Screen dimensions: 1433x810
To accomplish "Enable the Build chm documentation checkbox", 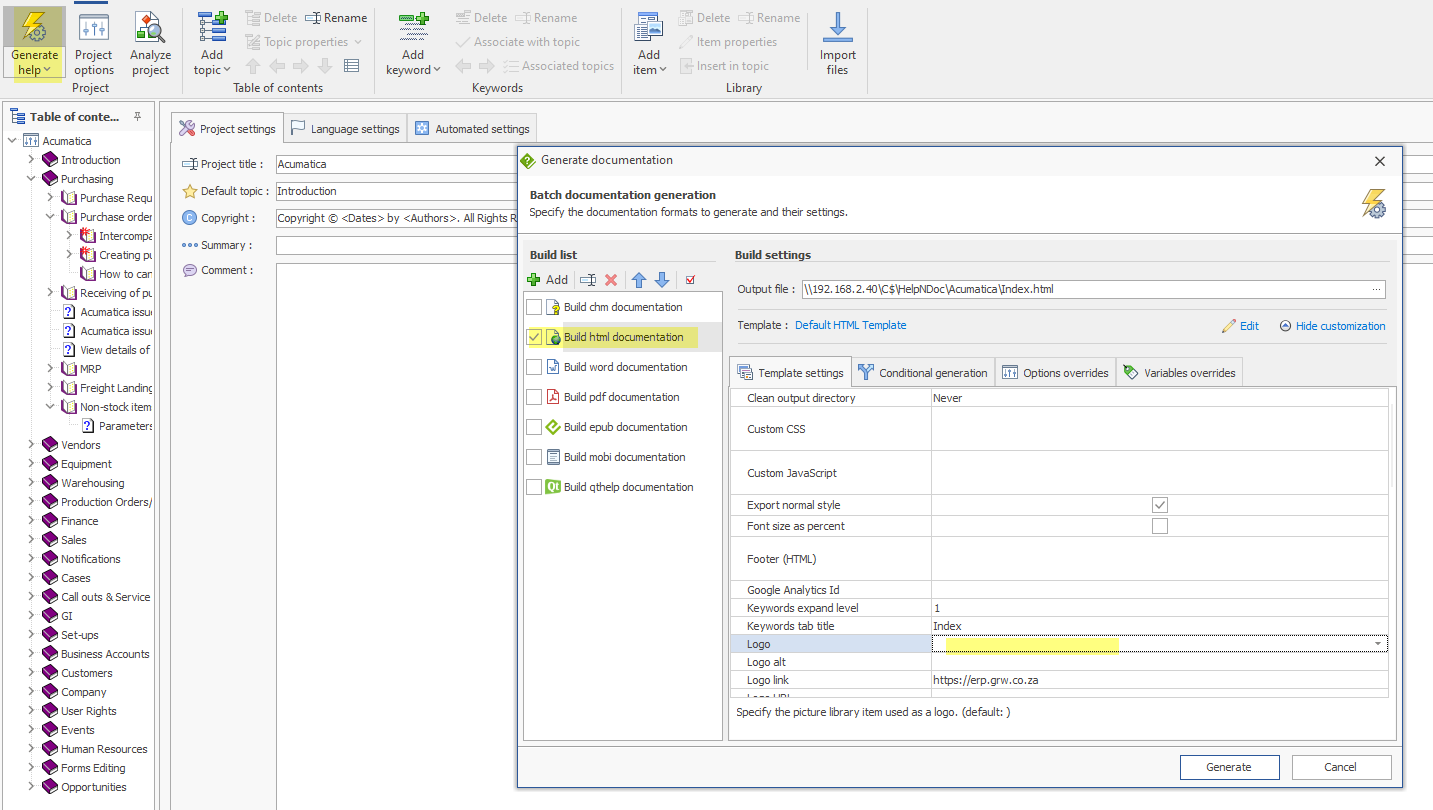I will click(534, 307).
